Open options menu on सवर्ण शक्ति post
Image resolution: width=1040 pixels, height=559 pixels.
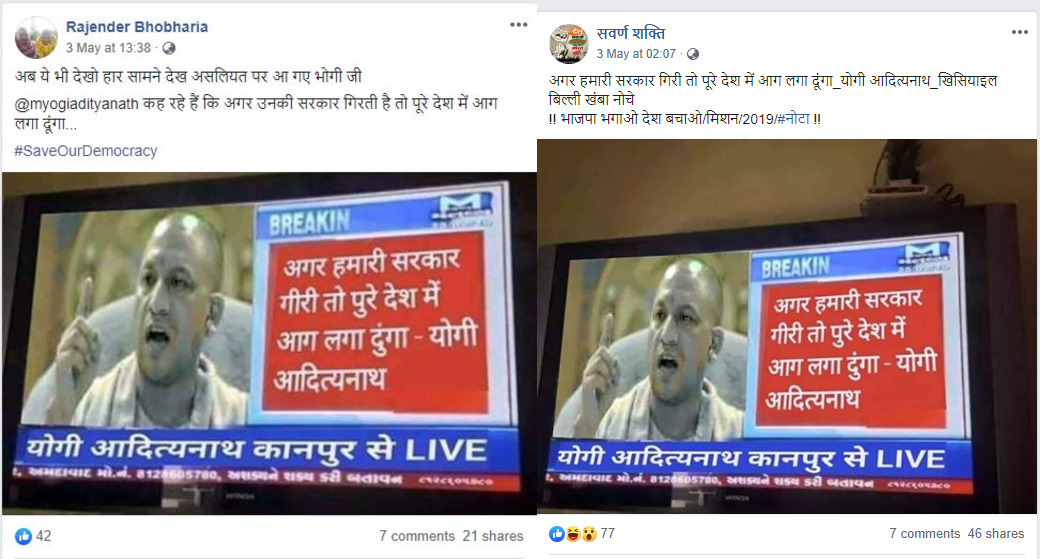(1019, 32)
